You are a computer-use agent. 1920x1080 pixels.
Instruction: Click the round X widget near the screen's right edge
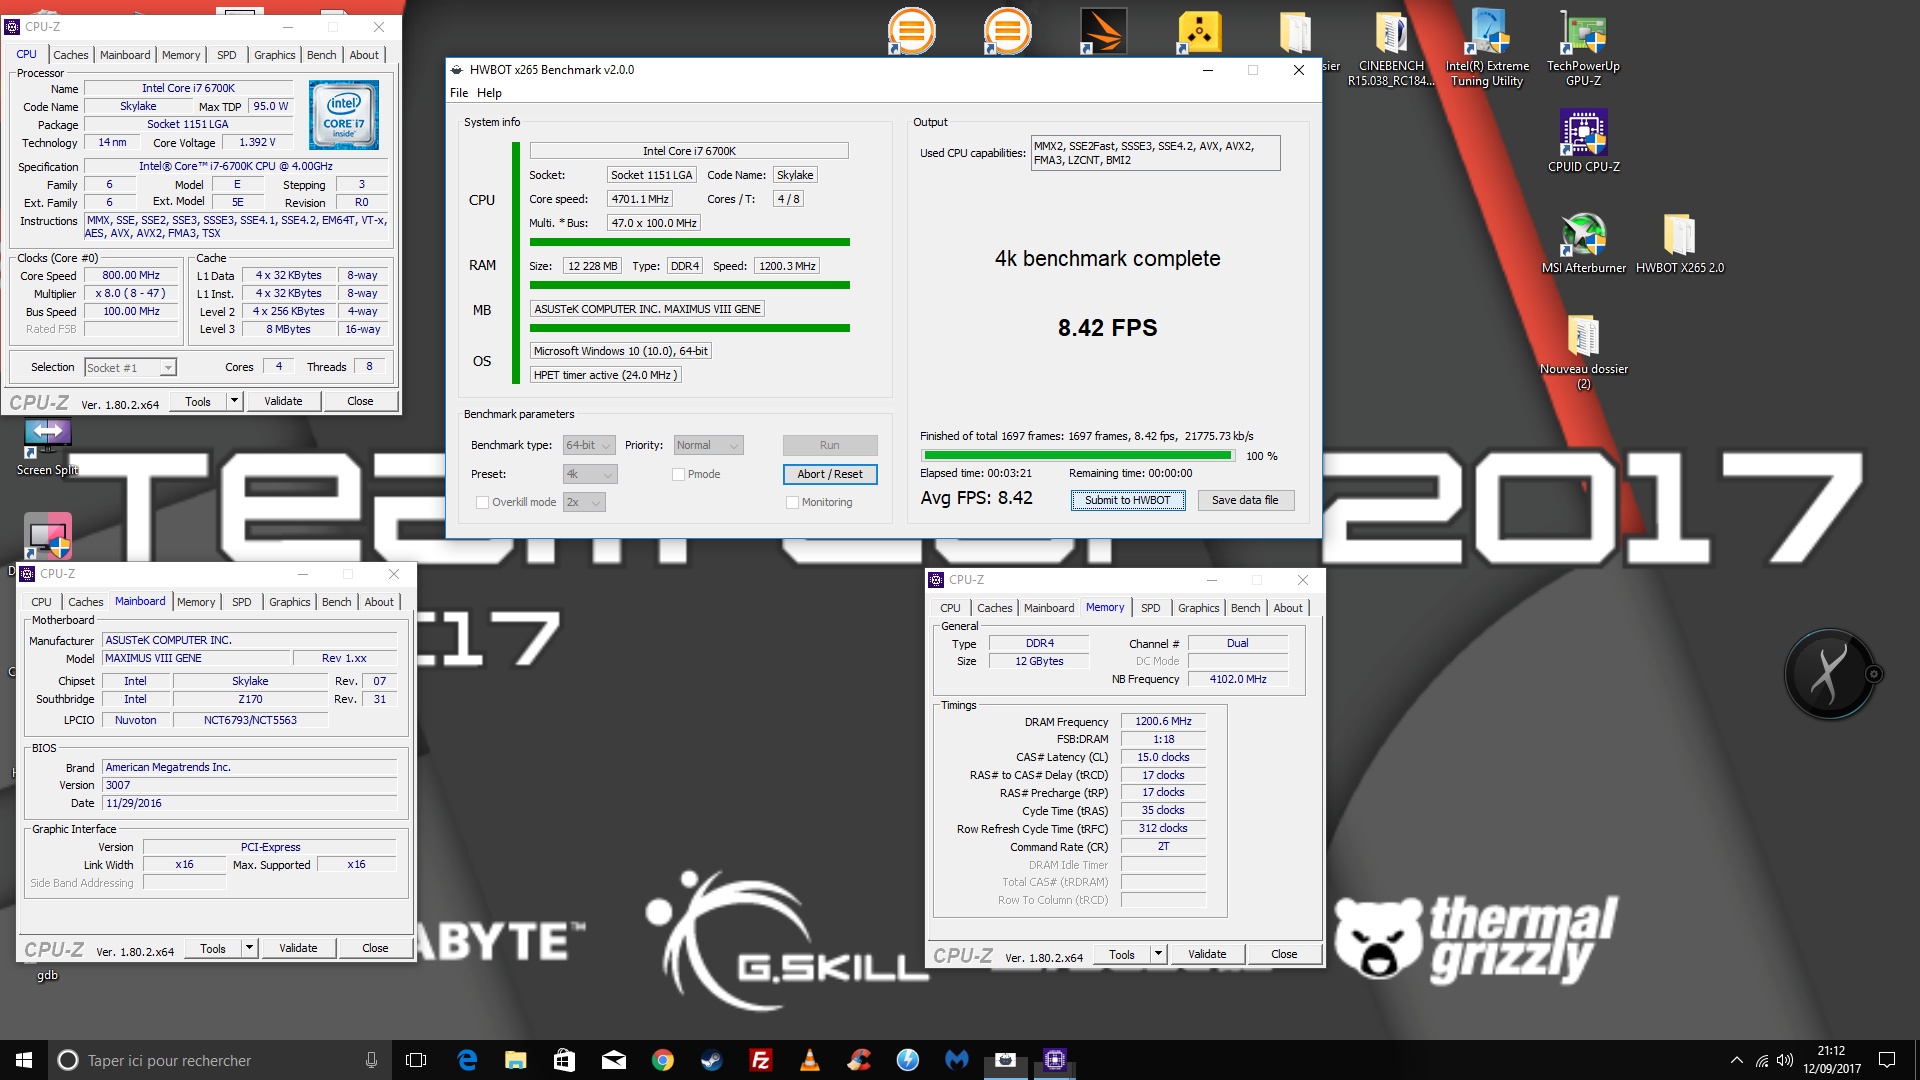pos(1829,674)
